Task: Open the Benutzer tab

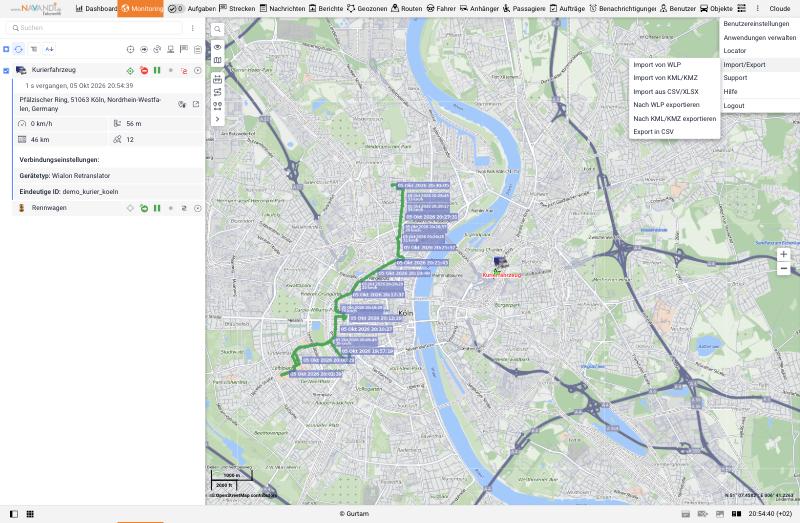Action: click(678, 9)
